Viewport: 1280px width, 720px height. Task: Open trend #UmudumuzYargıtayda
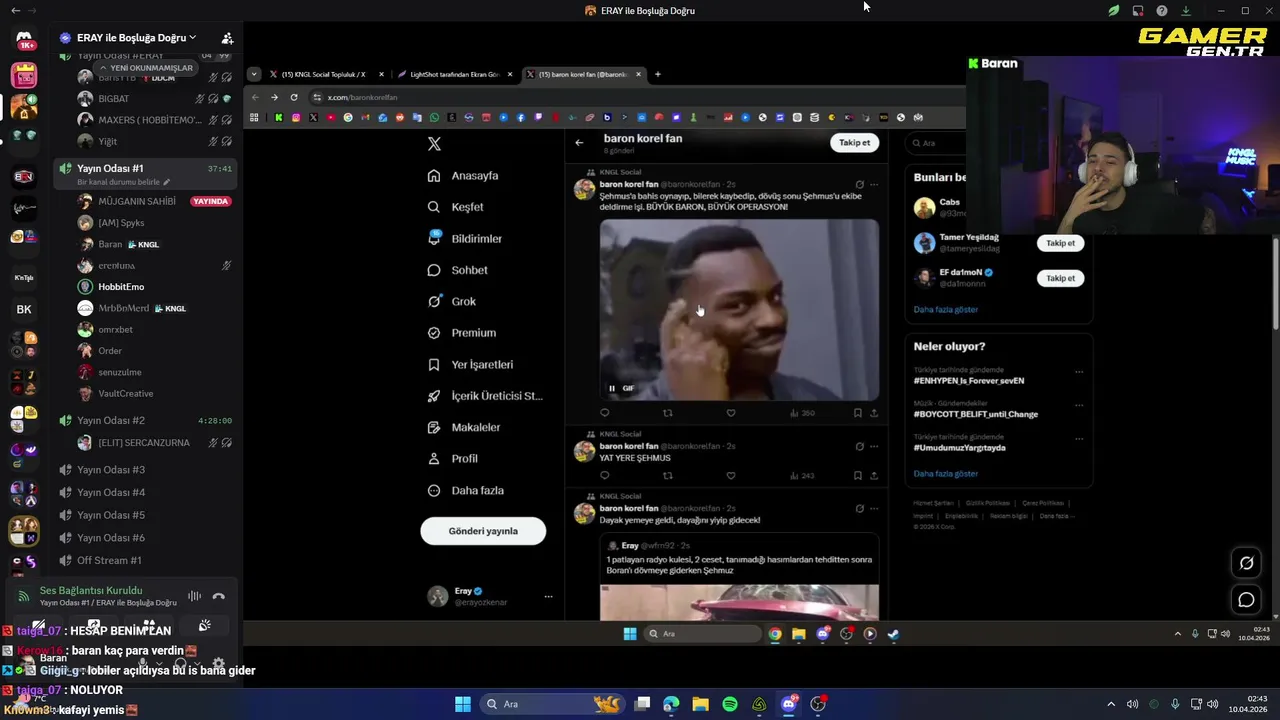click(960, 448)
